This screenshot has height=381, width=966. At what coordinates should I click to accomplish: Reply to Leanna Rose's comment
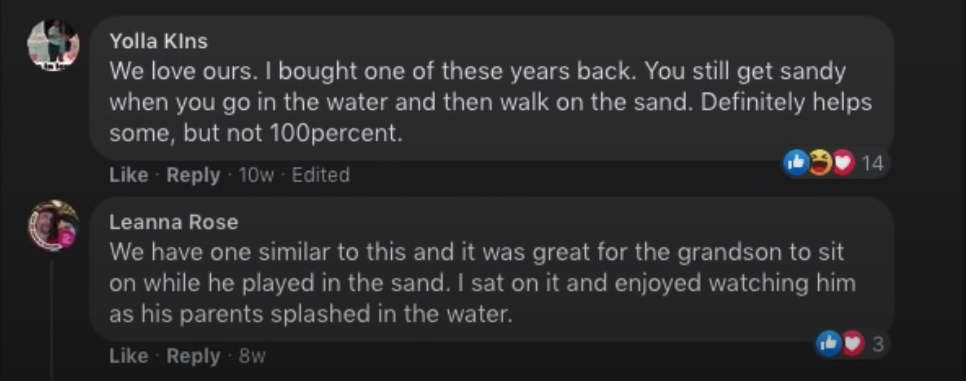(193, 356)
